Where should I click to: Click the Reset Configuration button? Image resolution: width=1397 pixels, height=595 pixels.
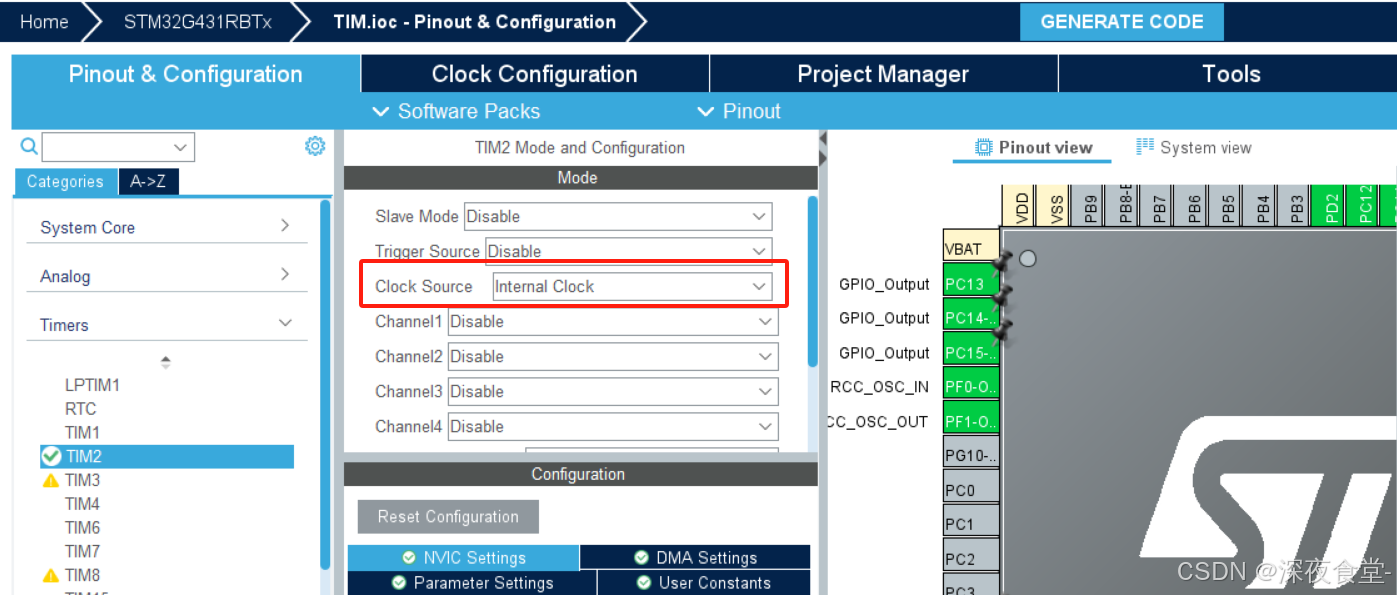point(448,517)
